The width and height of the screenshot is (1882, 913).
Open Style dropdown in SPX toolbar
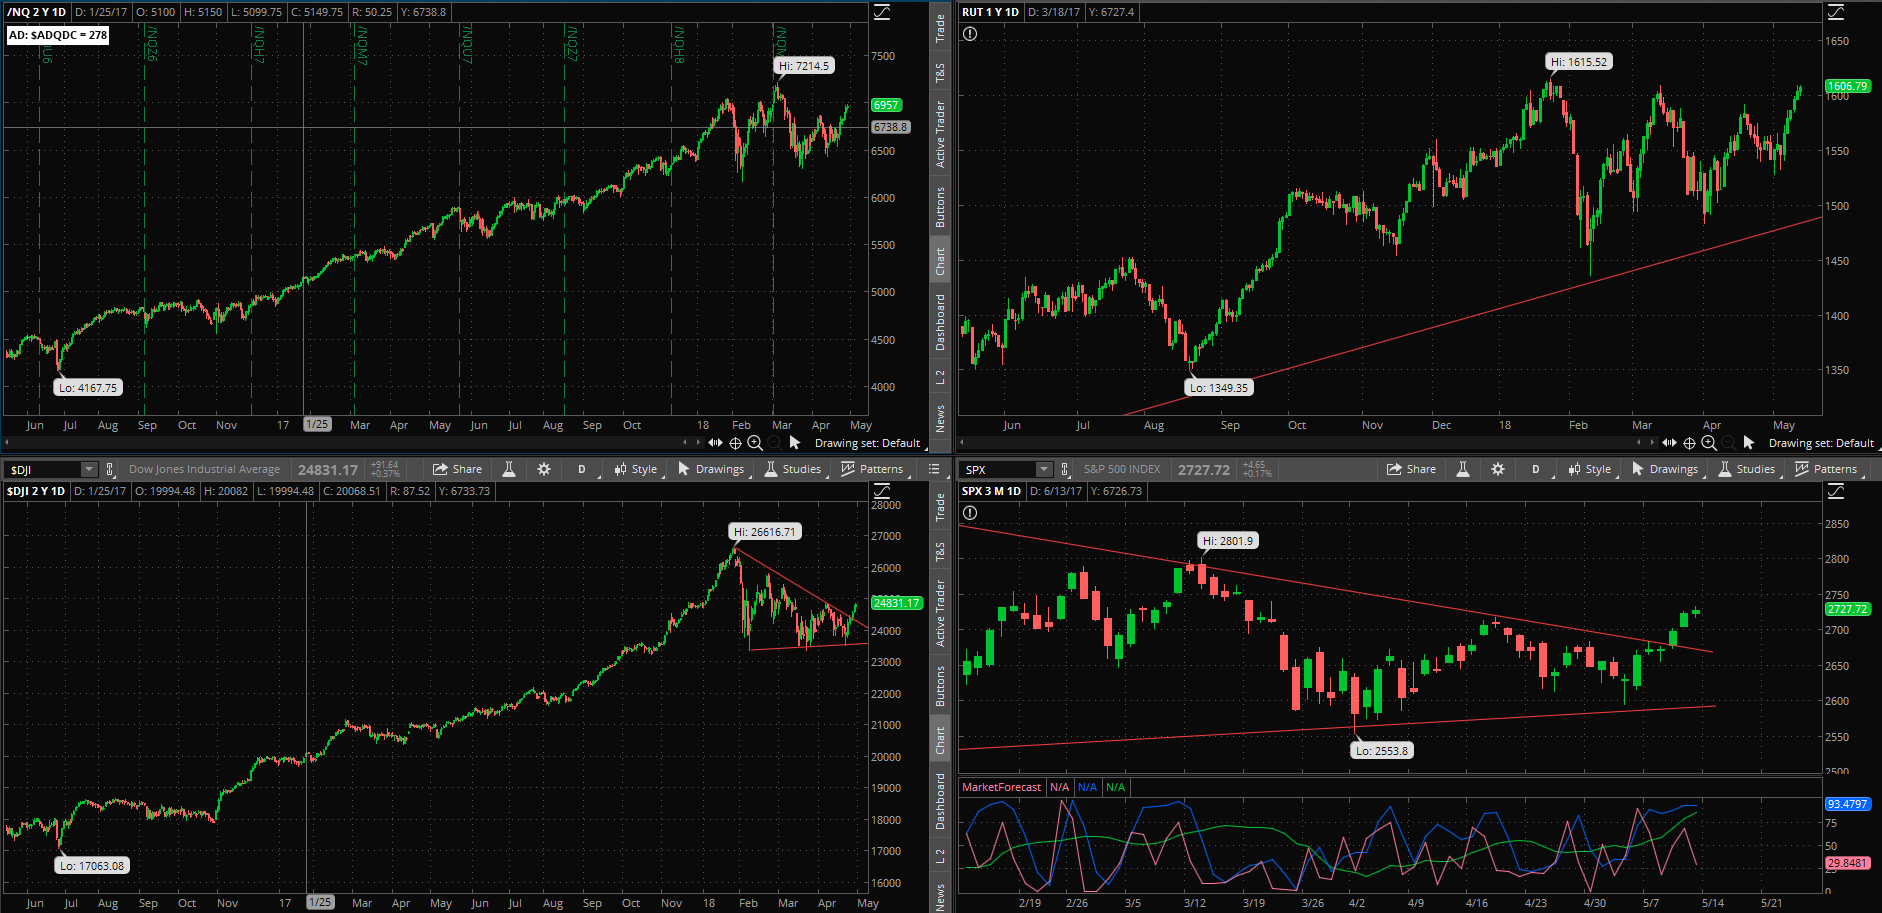[x=1590, y=469]
